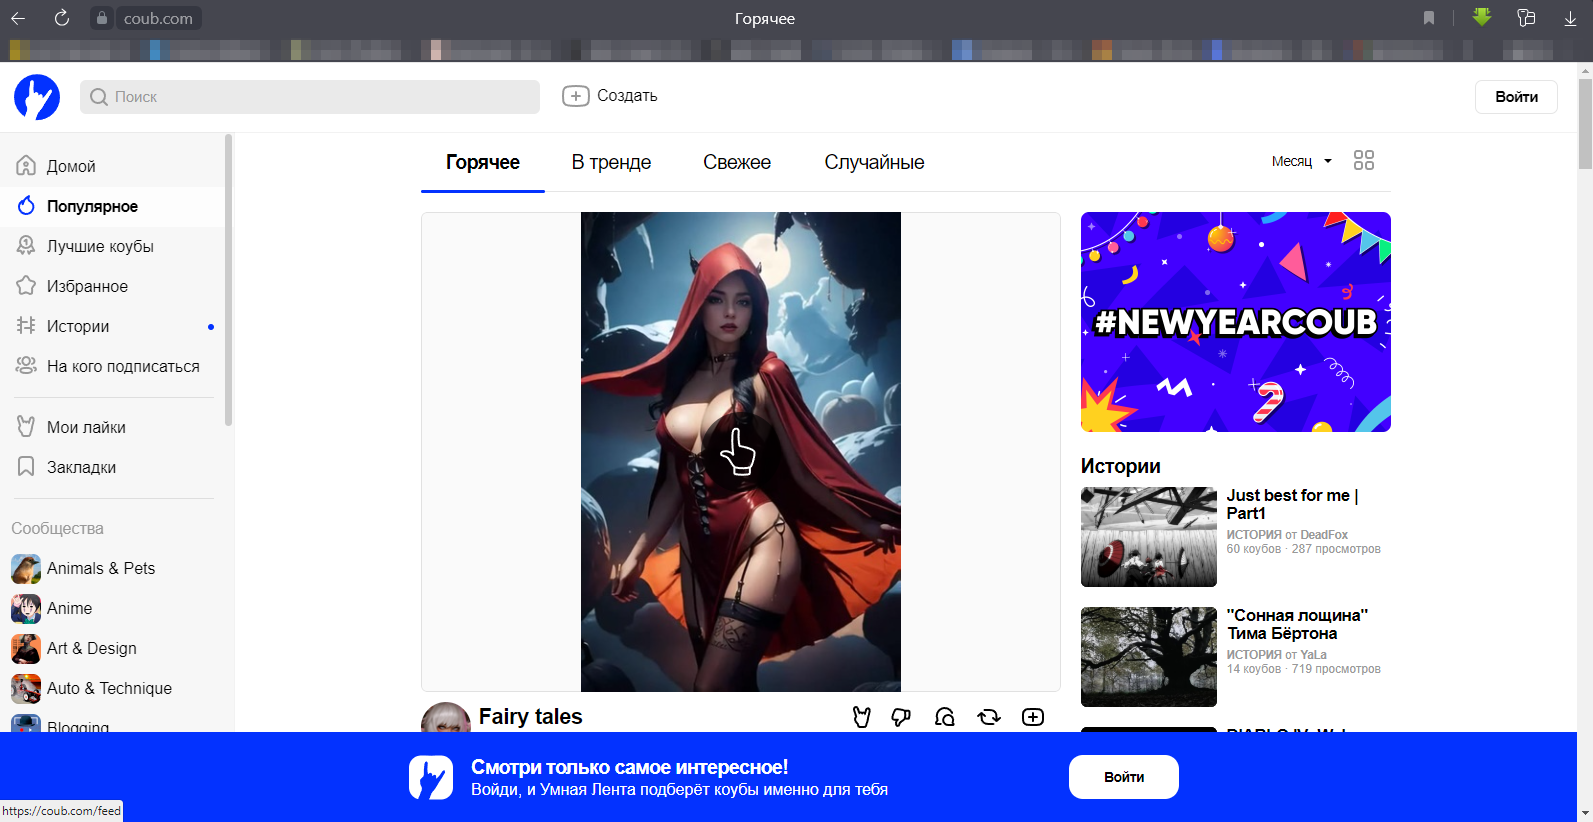1593x822 pixels.
Task: Open the Месяц period dropdown
Action: [1301, 161]
